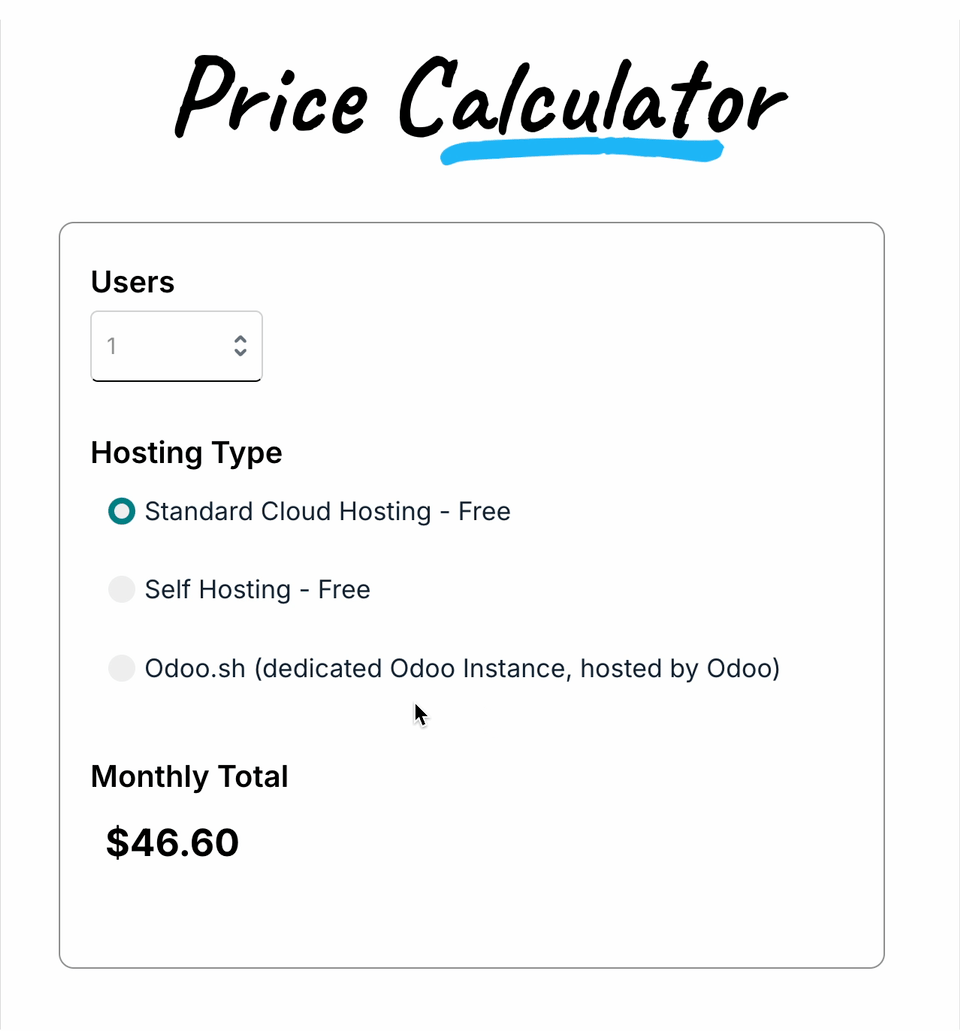Screen dimensions: 960x1031
Task: Click the Odoo.sh dedicated instance label text
Action: coord(462,668)
